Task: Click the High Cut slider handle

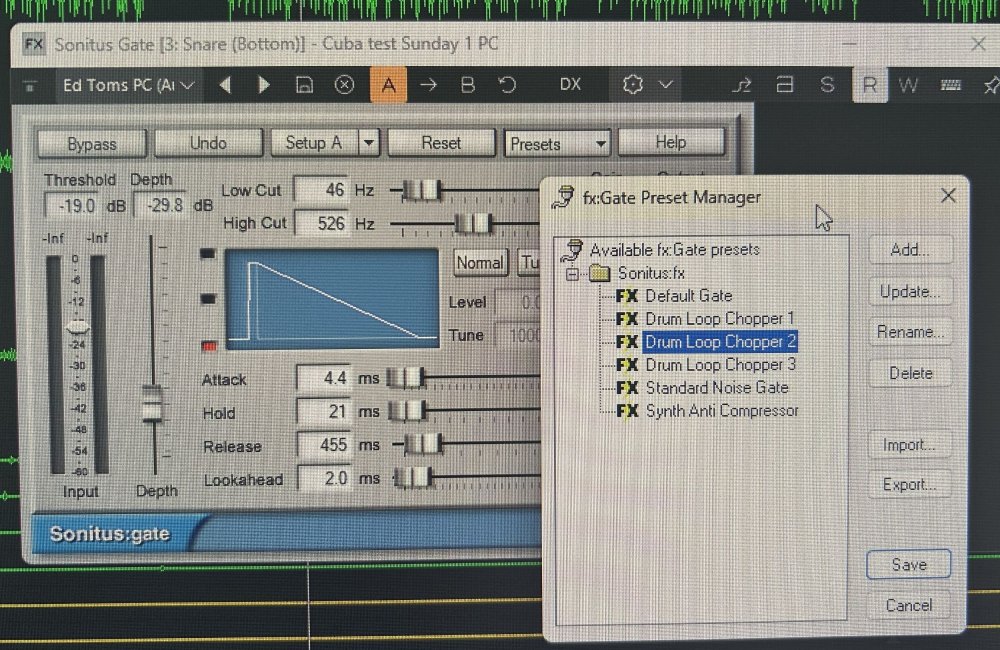Action: point(473,223)
